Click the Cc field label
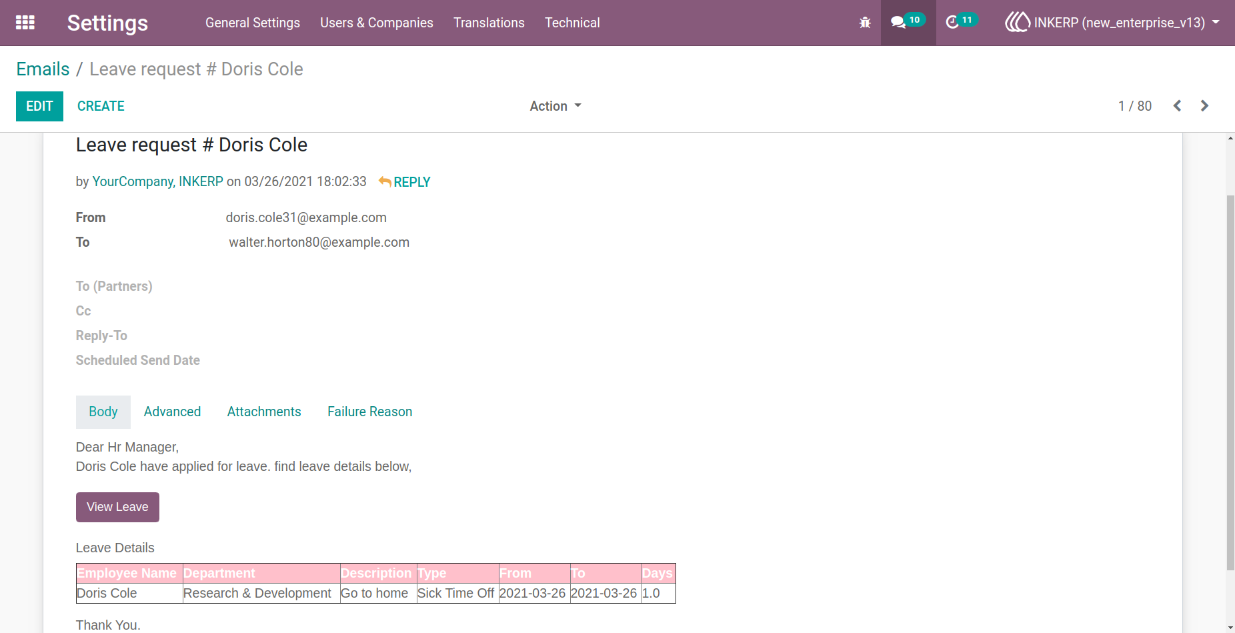 click(x=84, y=311)
